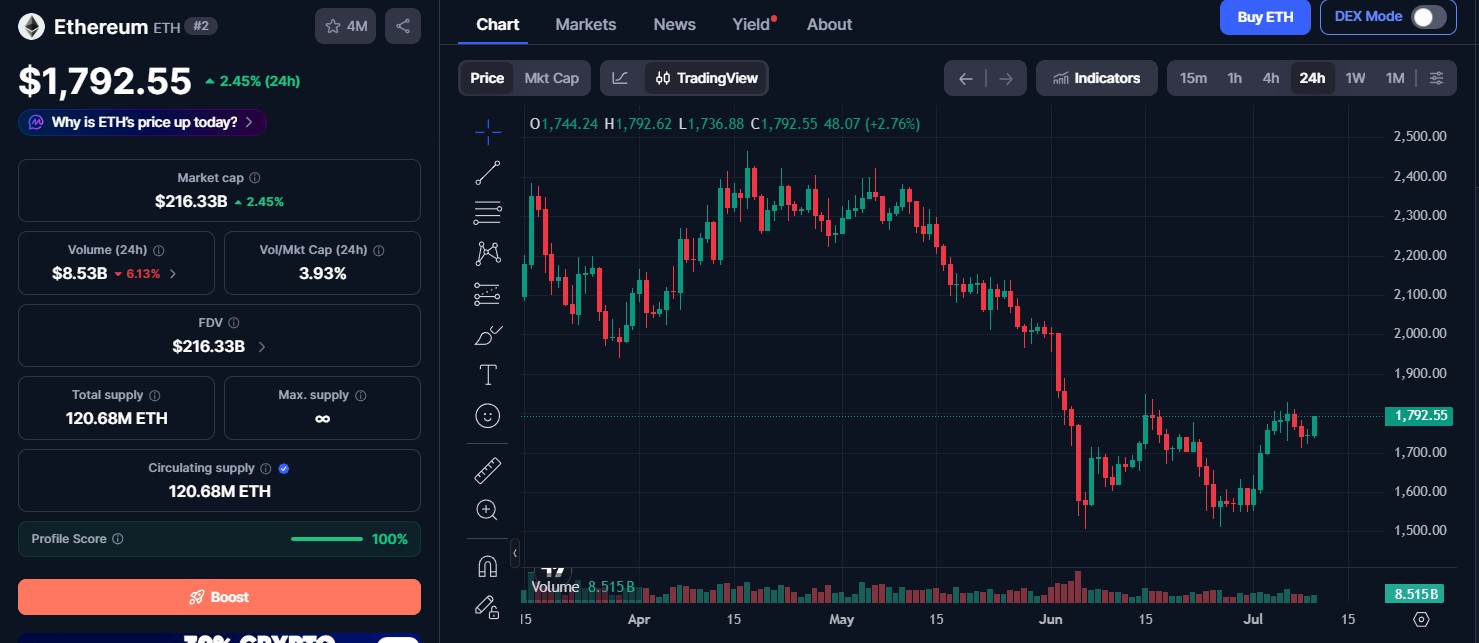Add Ethereum to watchlist star button

(345, 26)
